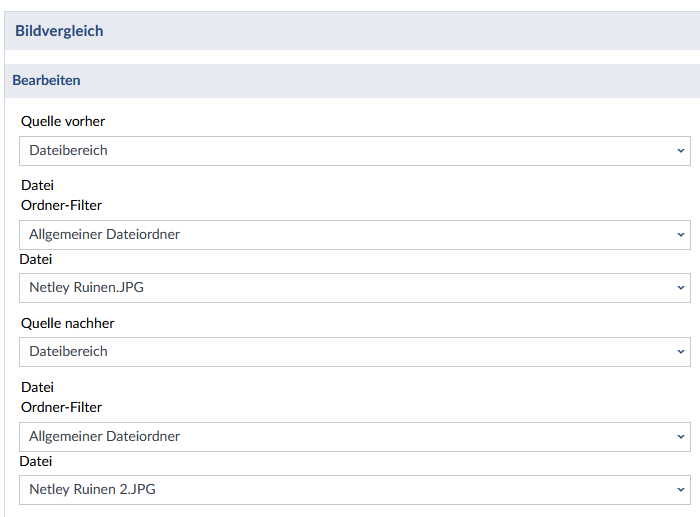Click the Quelle nachher label
Viewport: 700px width, 517px height.
click(67, 323)
